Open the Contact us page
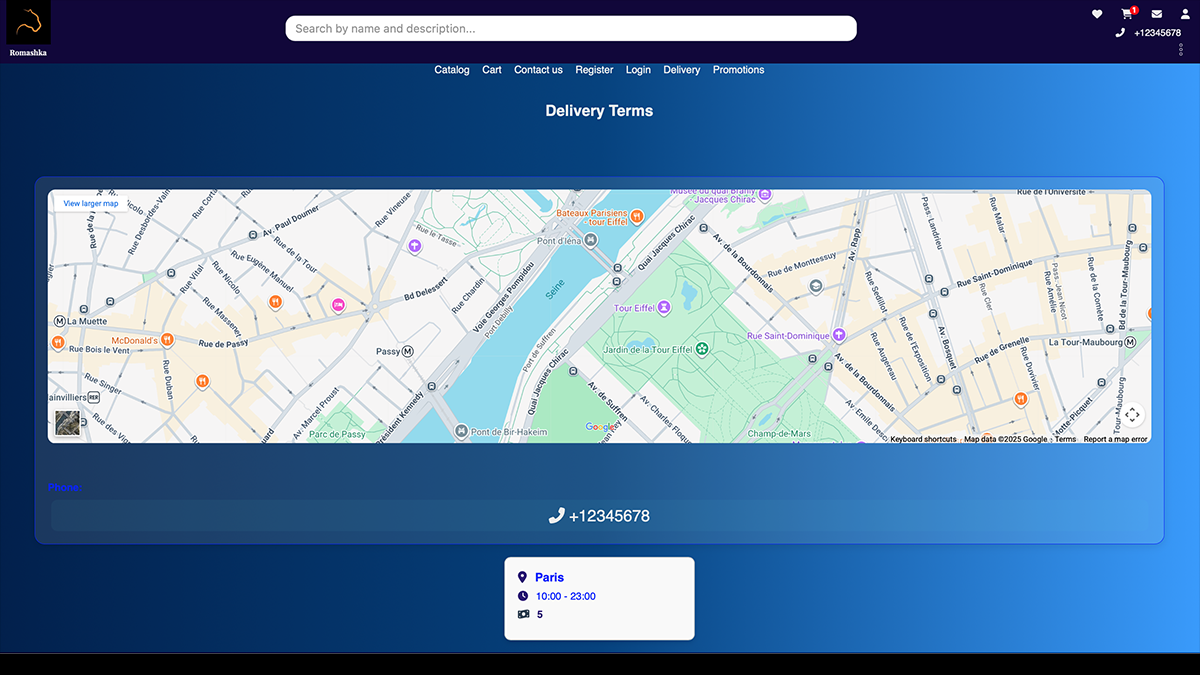 pos(538,70)
